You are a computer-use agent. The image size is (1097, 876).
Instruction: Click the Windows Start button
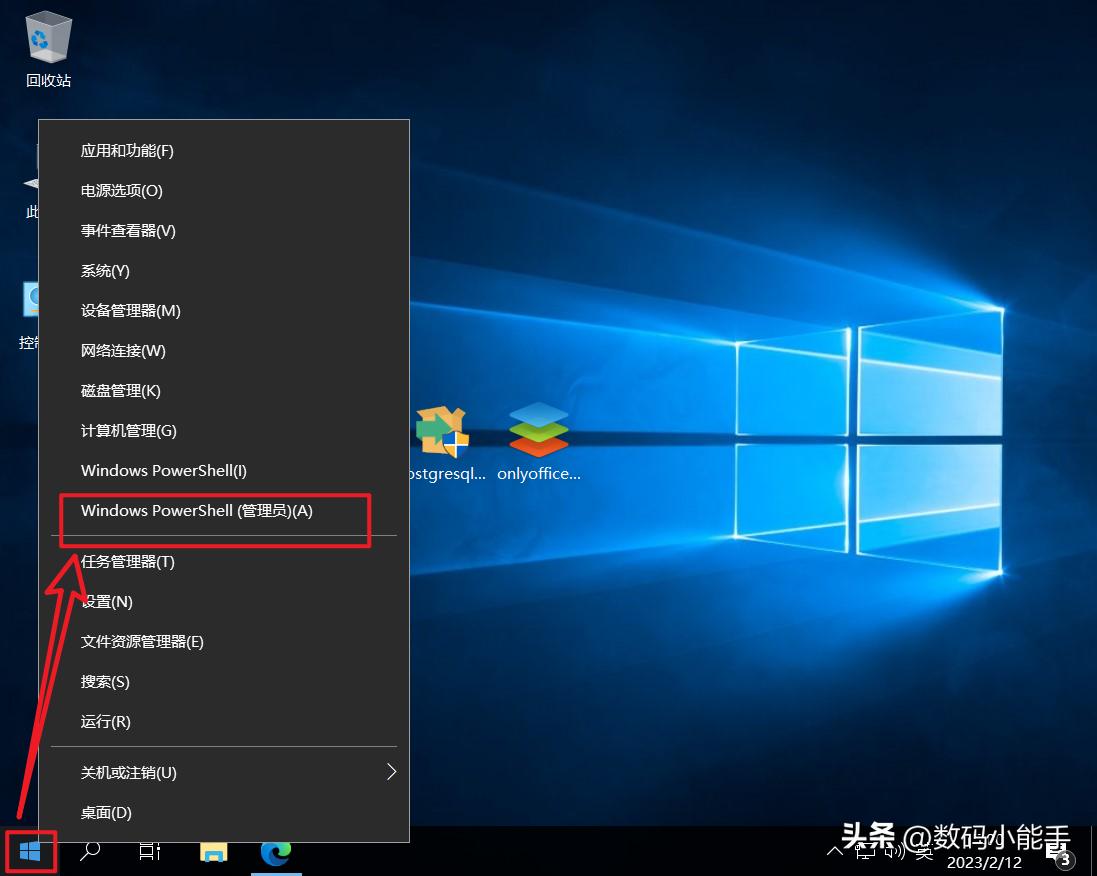(30, 852)
